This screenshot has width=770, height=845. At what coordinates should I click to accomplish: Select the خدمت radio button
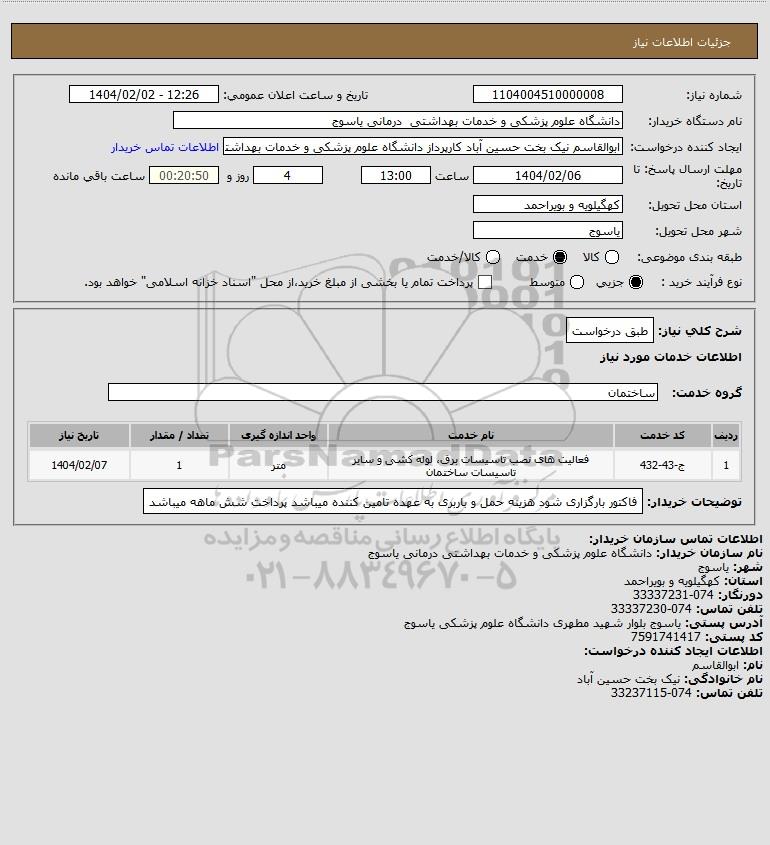click(x=560, y=258)
